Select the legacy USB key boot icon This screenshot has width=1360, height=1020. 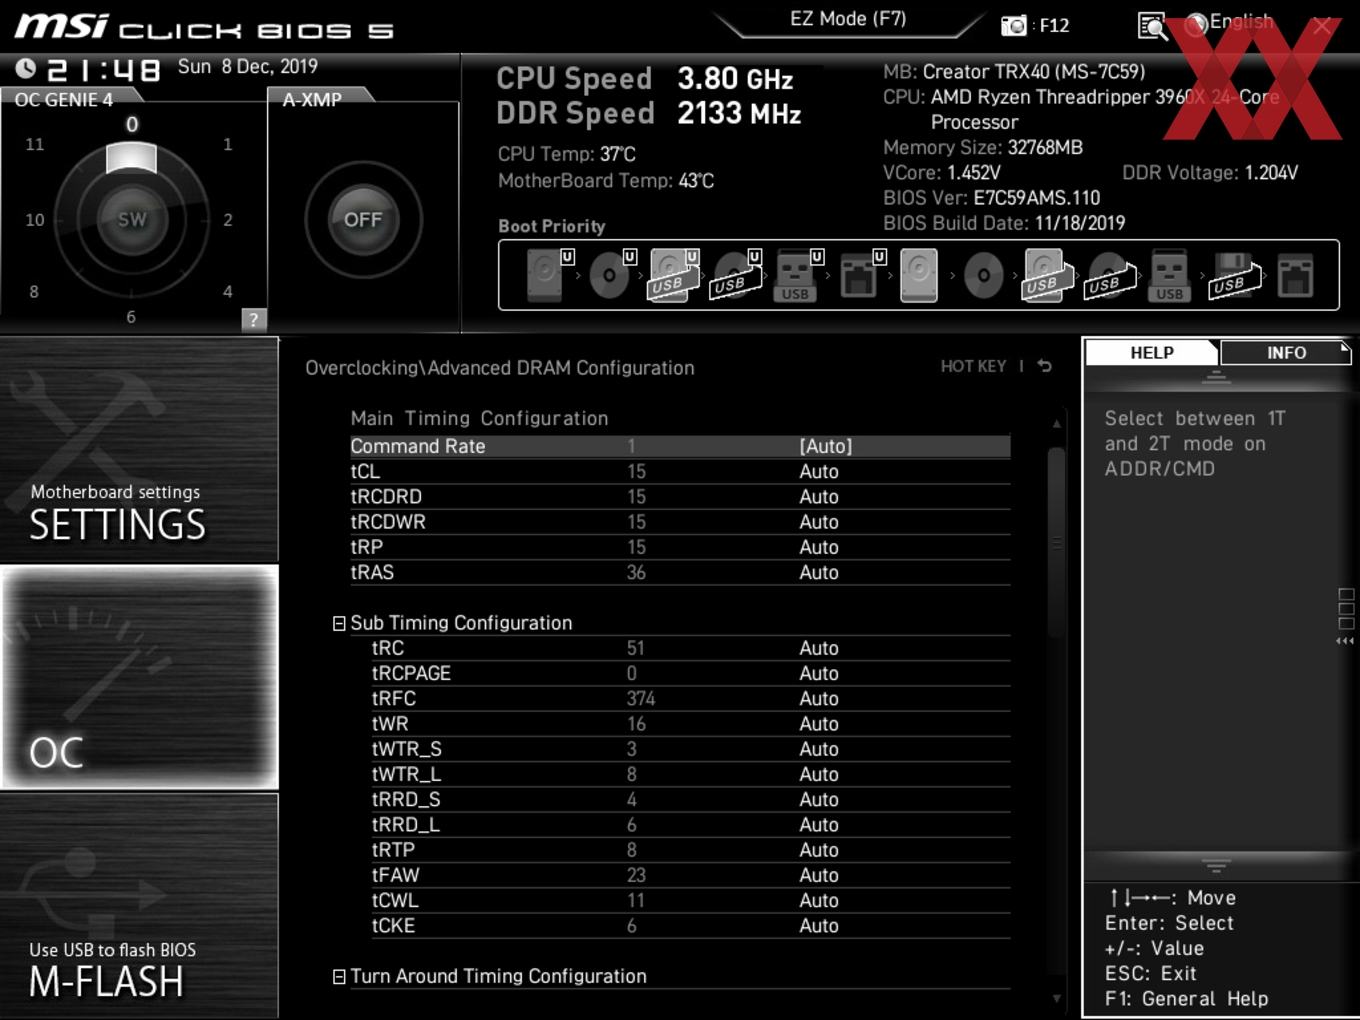coord(1169,275)
